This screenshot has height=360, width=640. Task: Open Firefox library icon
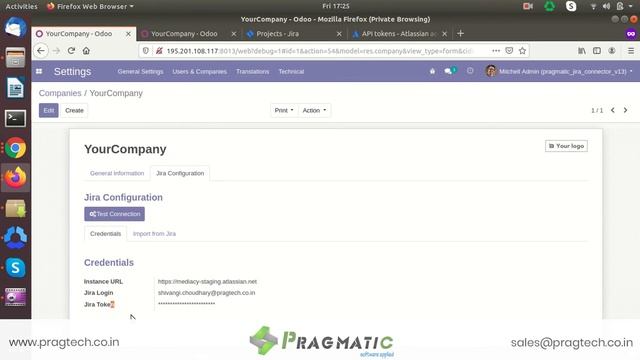[582, 51]
